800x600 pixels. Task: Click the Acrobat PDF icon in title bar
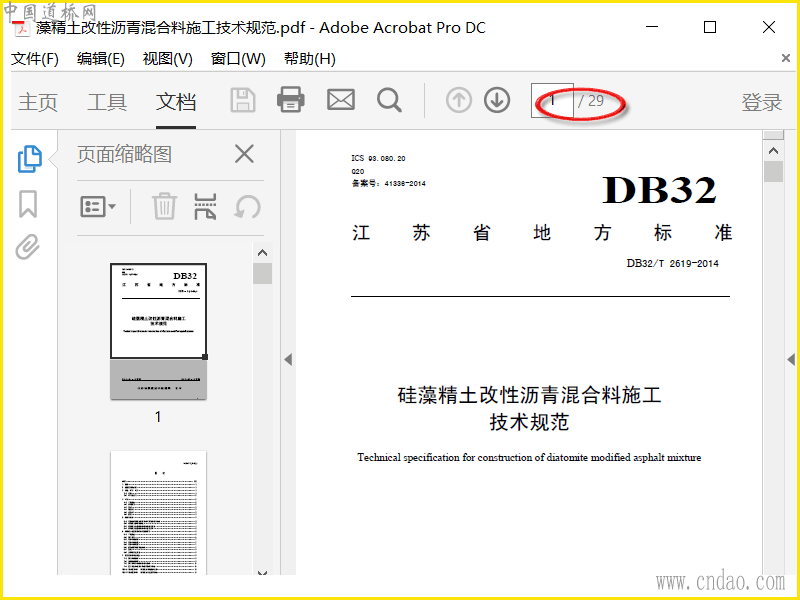click(x=21, y=28)
